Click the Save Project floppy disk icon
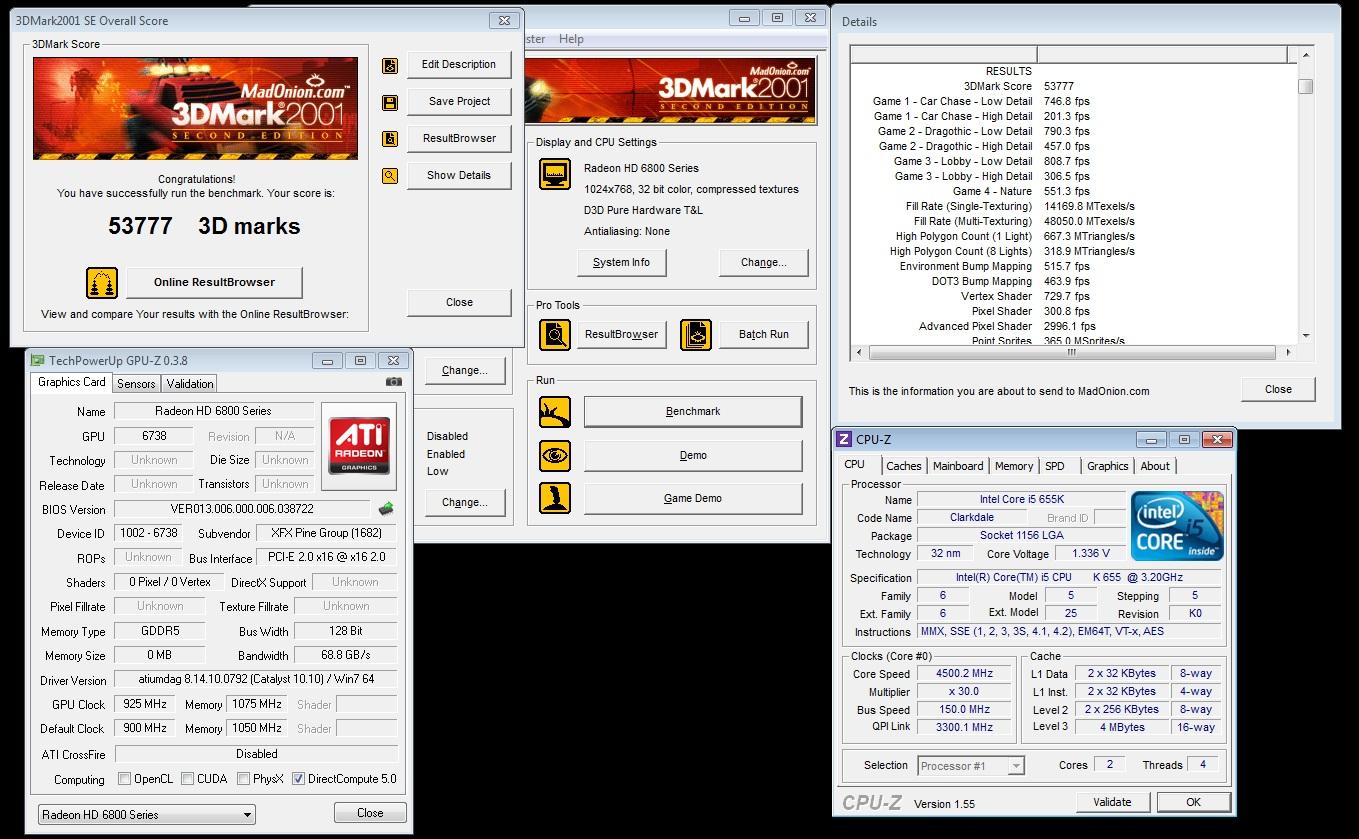The width and height of the screenshot is (1359, 839). (x=390, y=103)
